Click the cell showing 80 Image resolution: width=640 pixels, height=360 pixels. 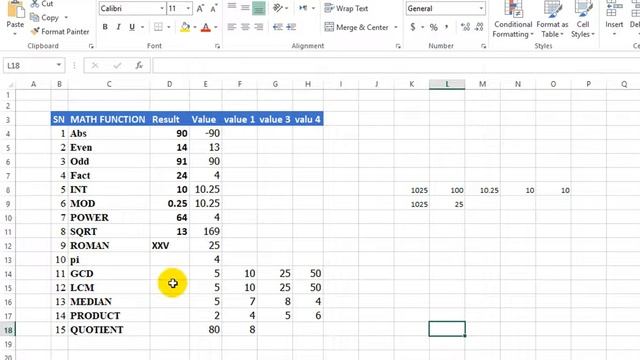coord(206,330)
